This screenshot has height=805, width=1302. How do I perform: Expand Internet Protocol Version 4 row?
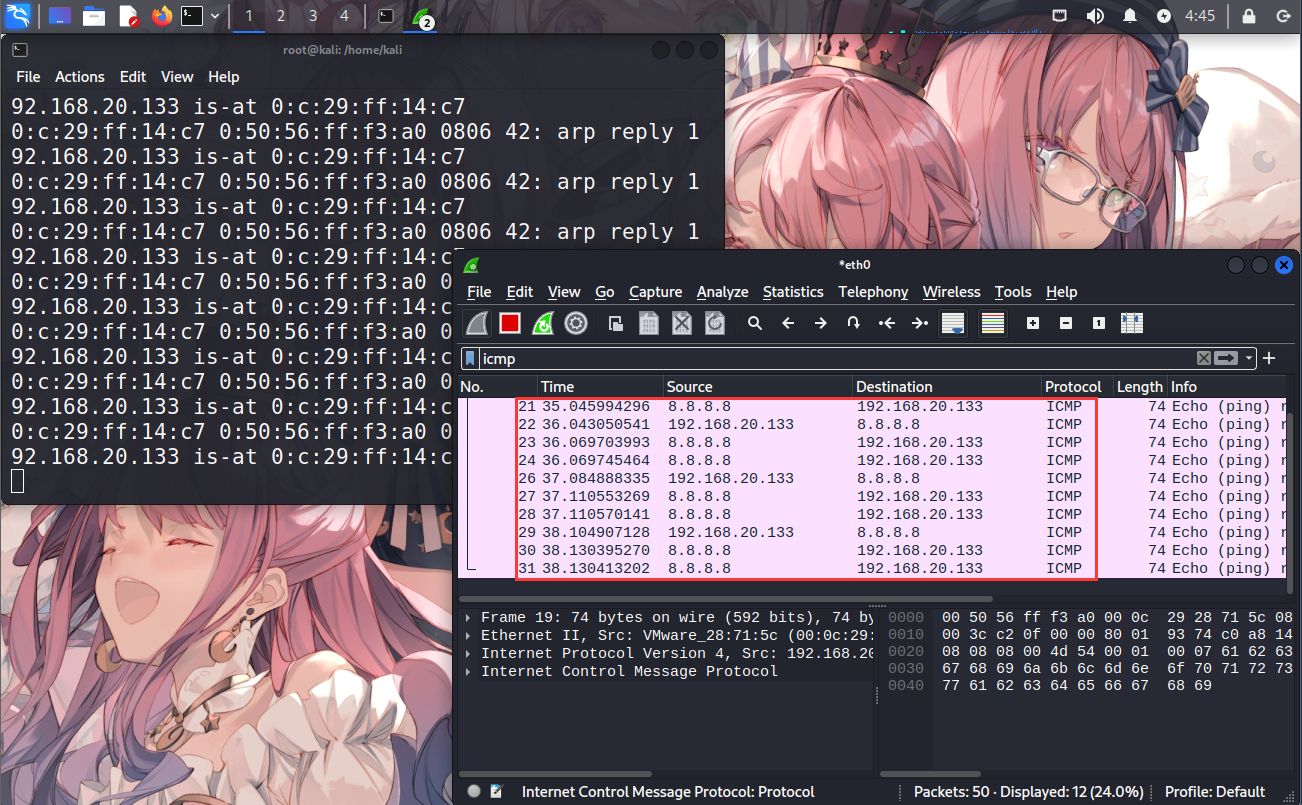[468, 654]
